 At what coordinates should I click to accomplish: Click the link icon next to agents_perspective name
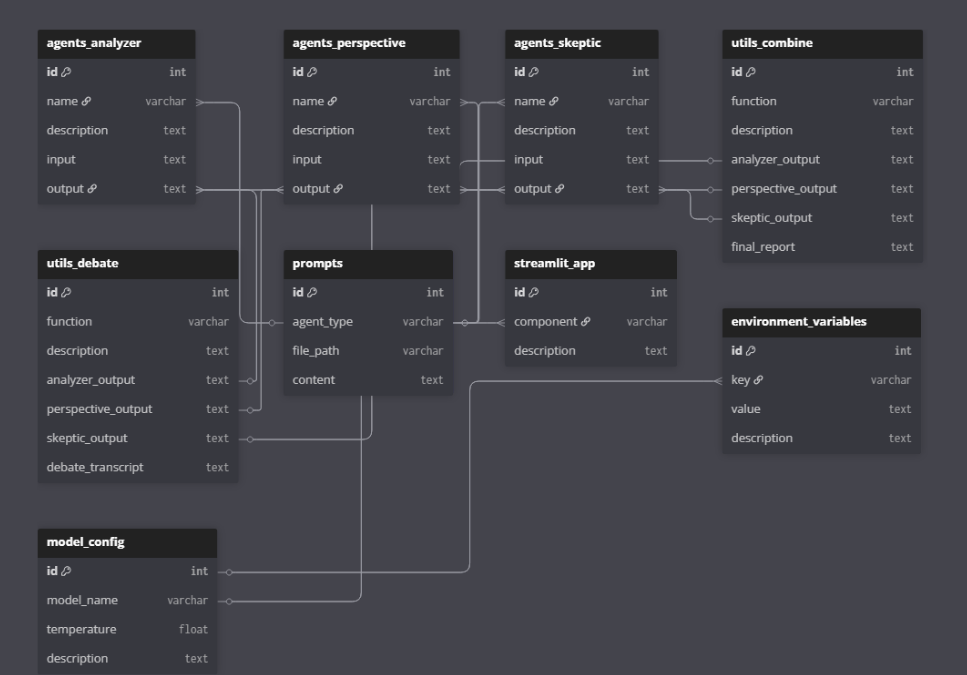[x=332, y=101]
